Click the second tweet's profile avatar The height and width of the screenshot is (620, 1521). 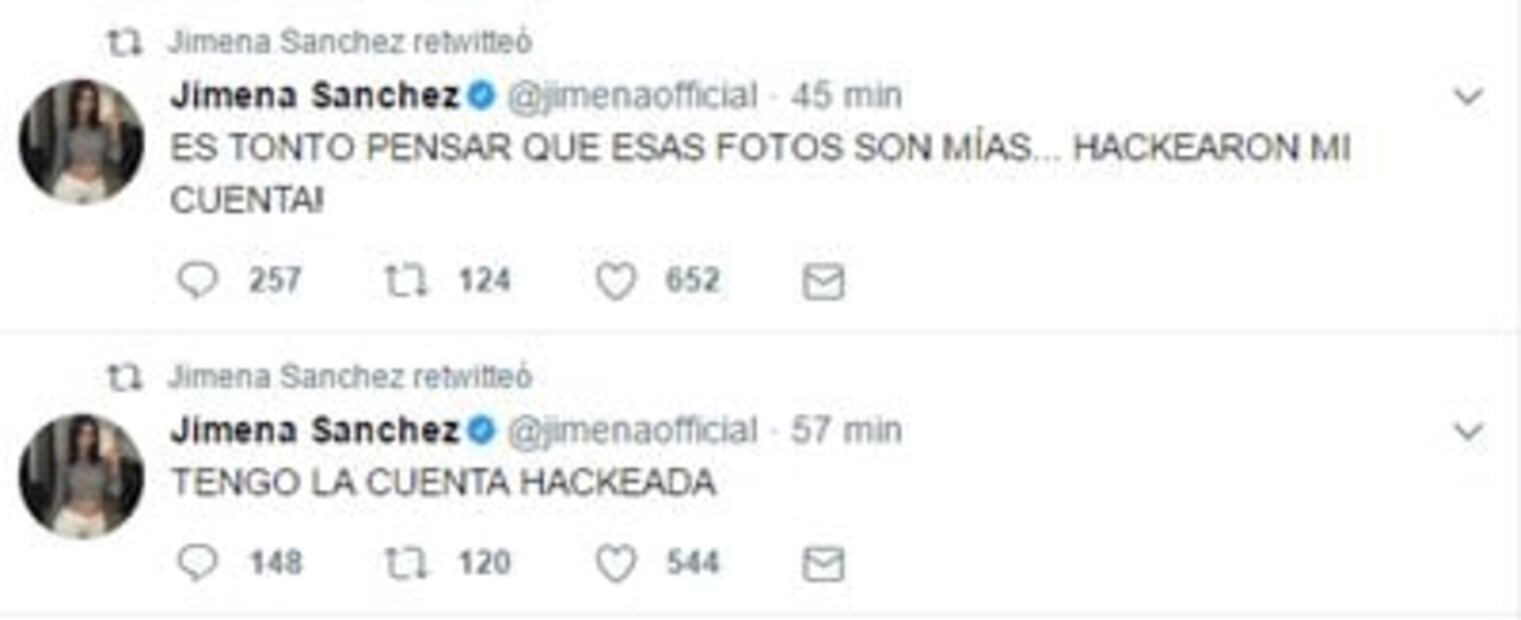[81, 476]
